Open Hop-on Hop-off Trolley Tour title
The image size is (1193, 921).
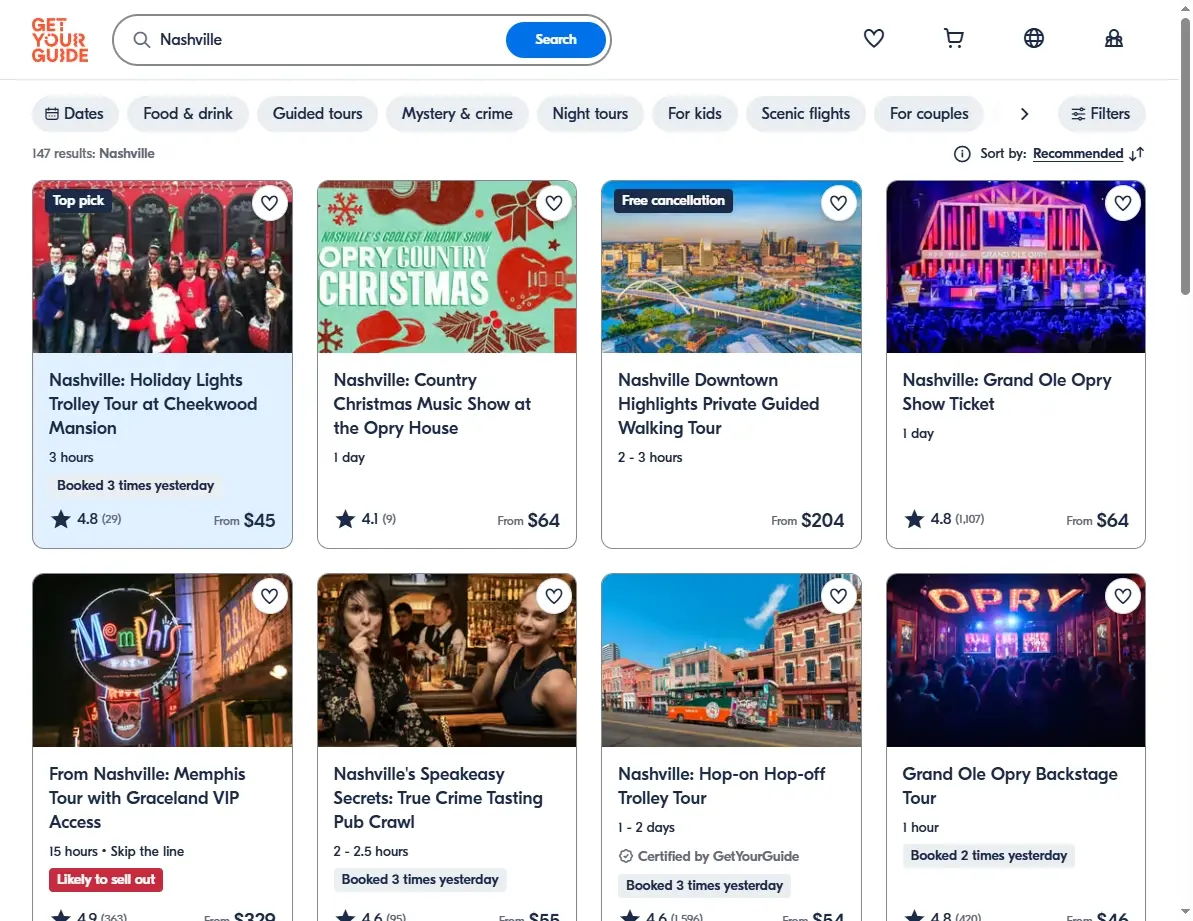[x=721, y=786]
